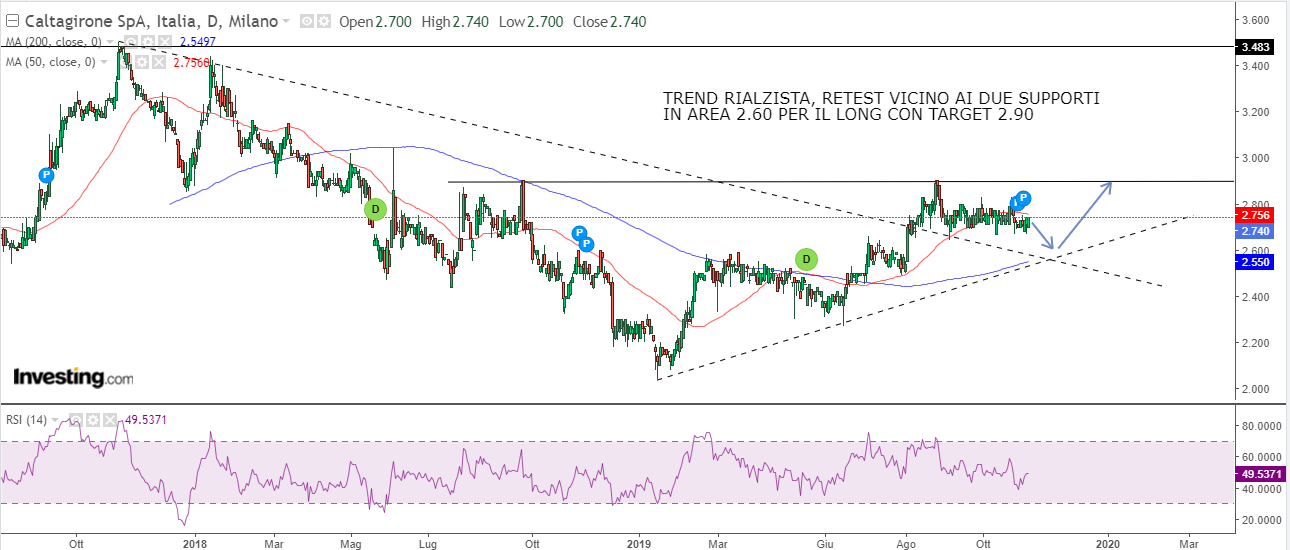
Task: Open settings gear for Caltagirone SpA series
Action: (323, 21)
